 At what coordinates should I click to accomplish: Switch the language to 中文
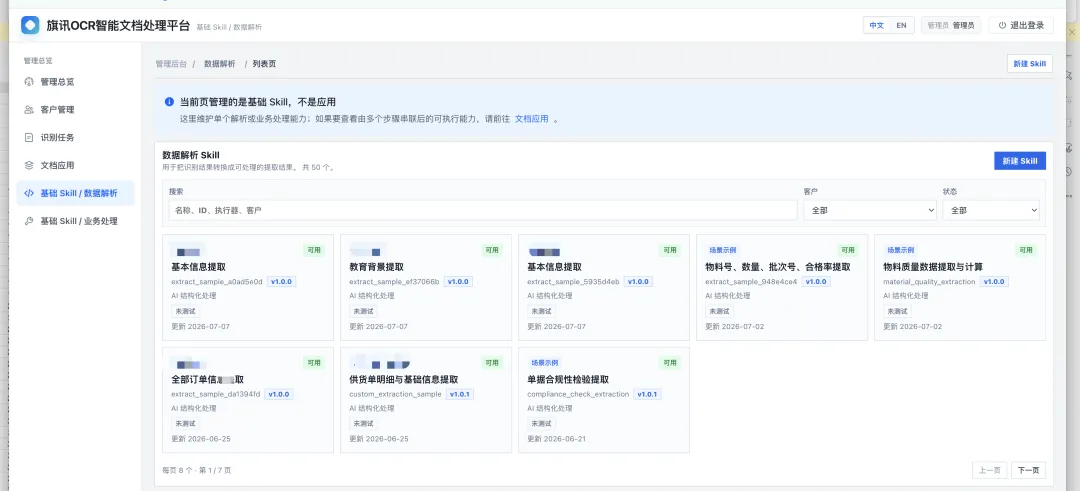tap(876, 25)
